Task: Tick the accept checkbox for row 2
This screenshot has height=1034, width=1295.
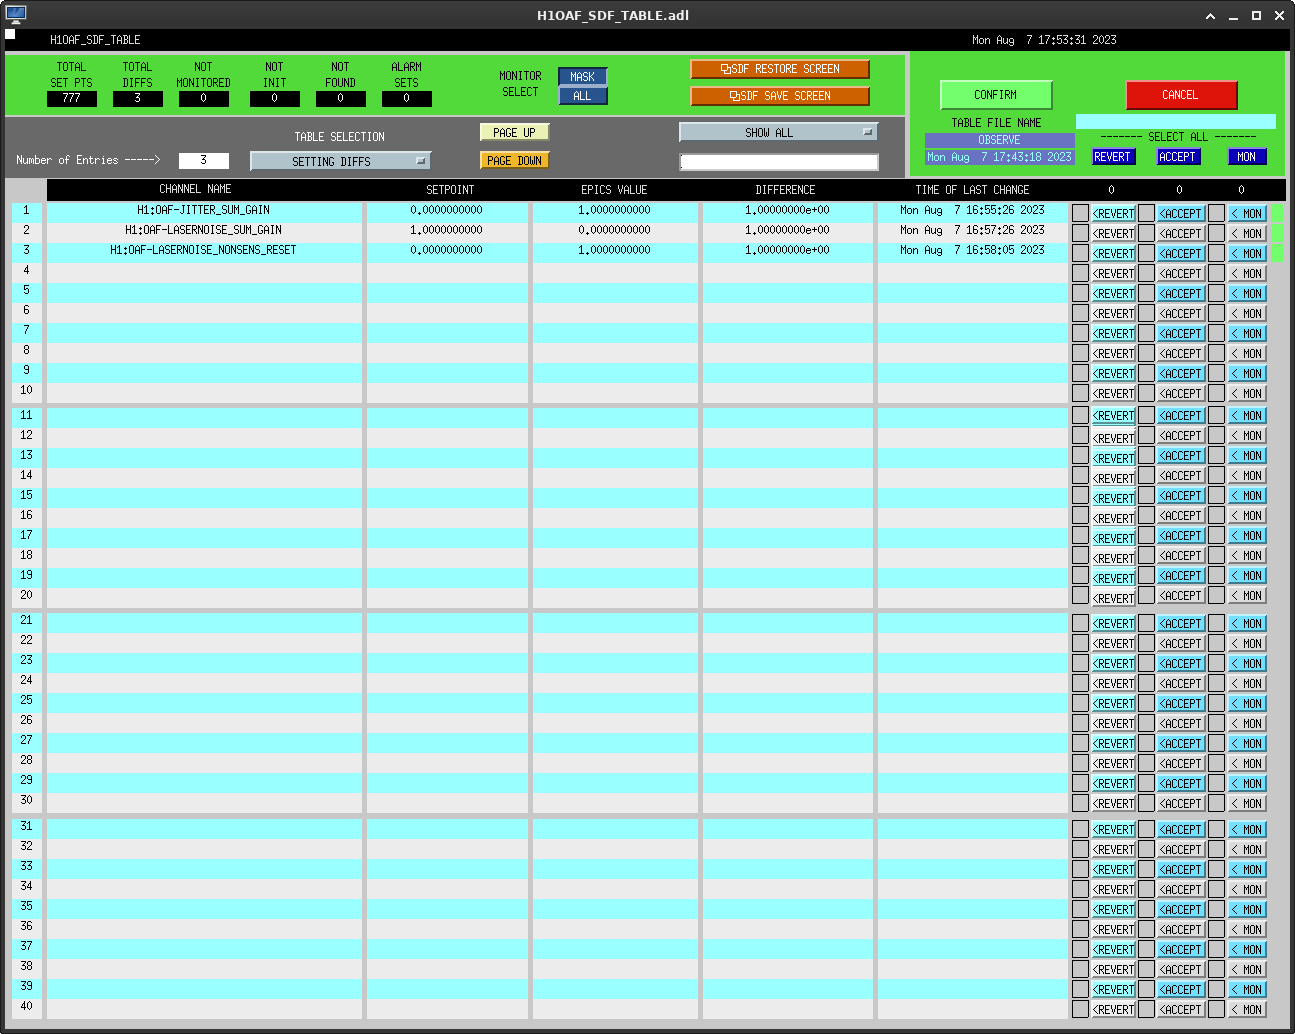Action: [x=1146, y=233]
